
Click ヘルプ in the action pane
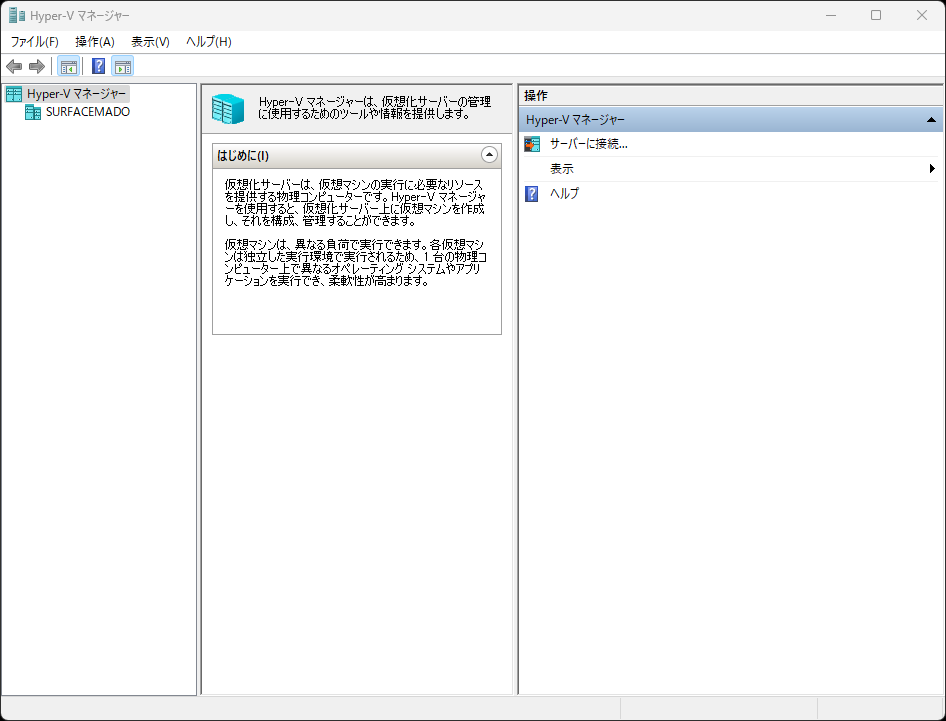click(x=565, y=193)
